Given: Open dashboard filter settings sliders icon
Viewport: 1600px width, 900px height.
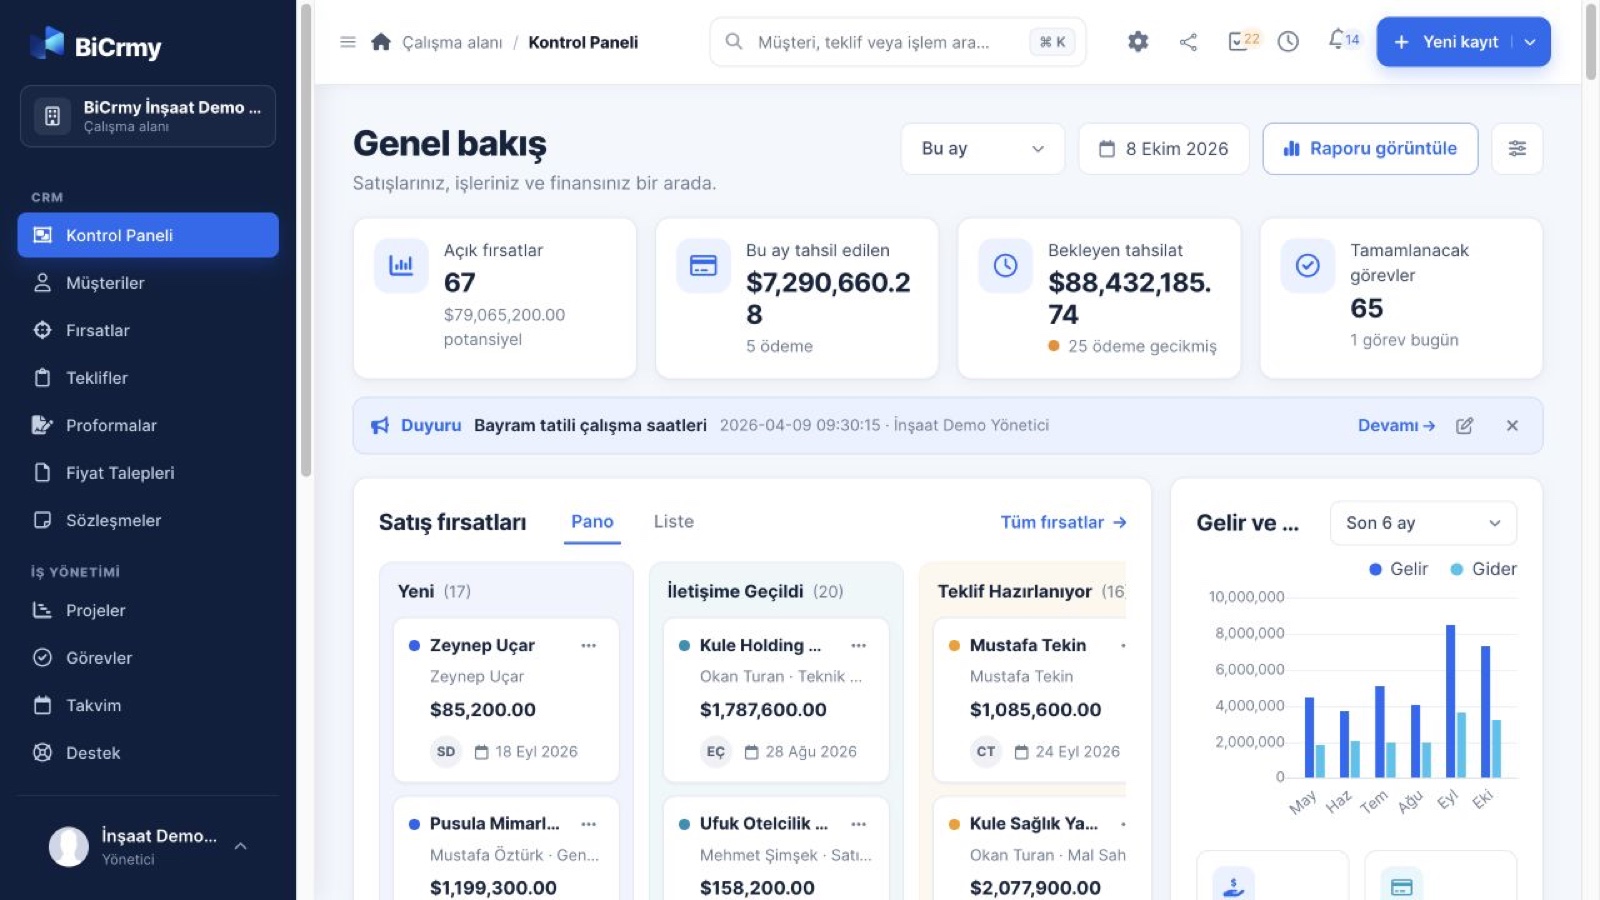Looking at the screenshot, I should (x=1517, y=149).
